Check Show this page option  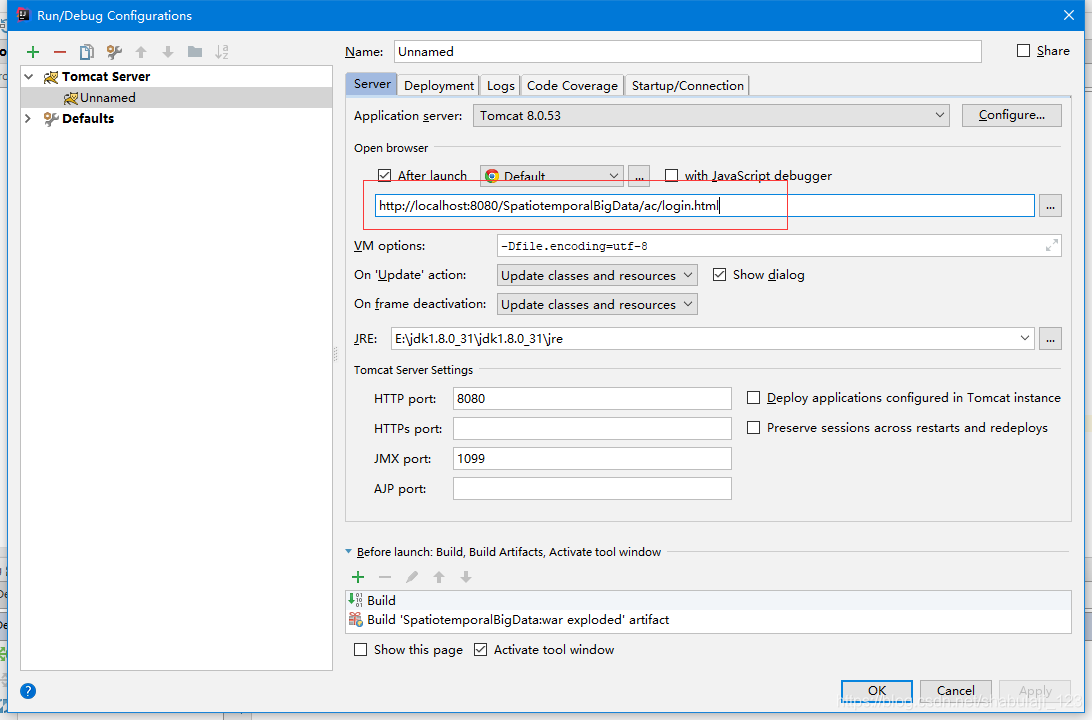tap(360, 650)
